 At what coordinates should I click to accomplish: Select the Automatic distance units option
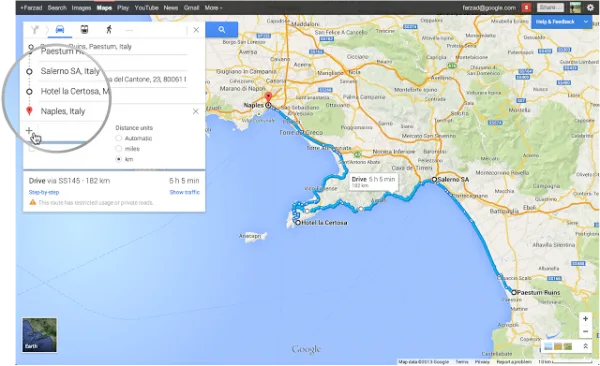pyautogui.click(x=119, y=138)
